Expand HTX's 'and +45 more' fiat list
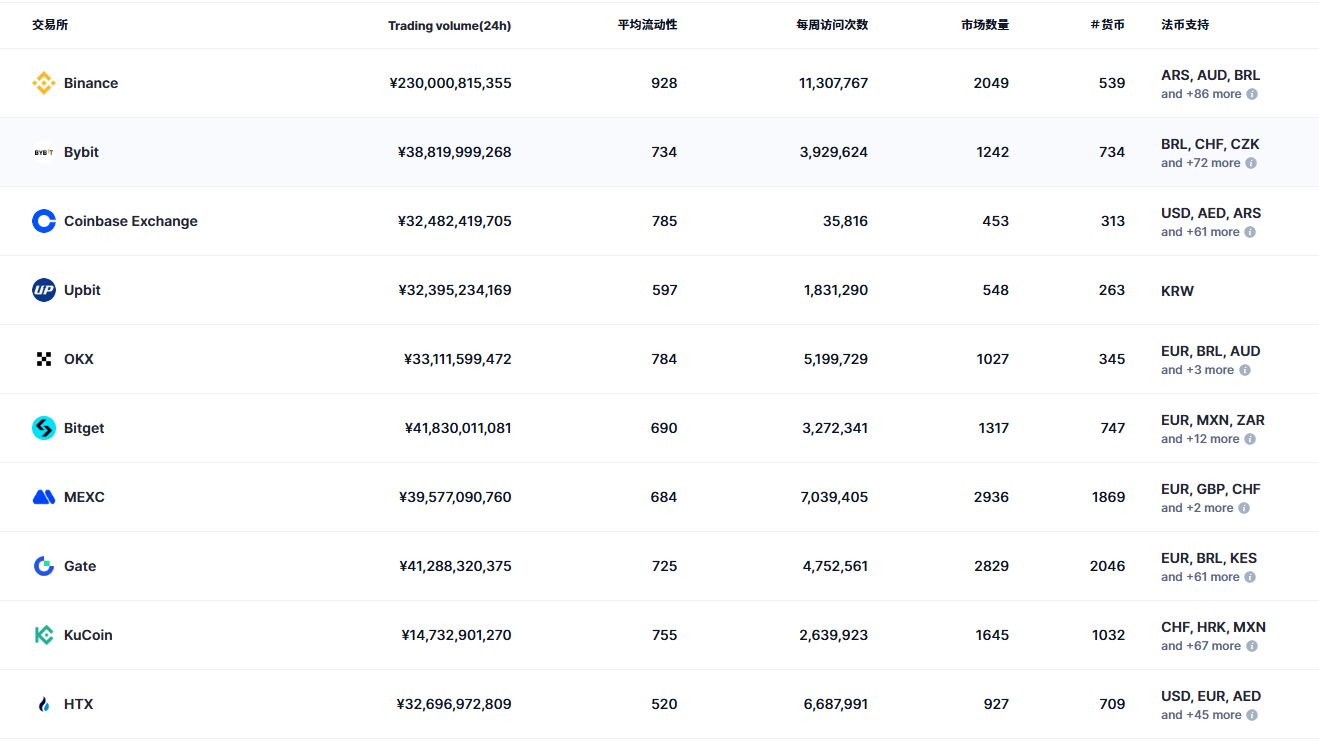 [1201, 715]
